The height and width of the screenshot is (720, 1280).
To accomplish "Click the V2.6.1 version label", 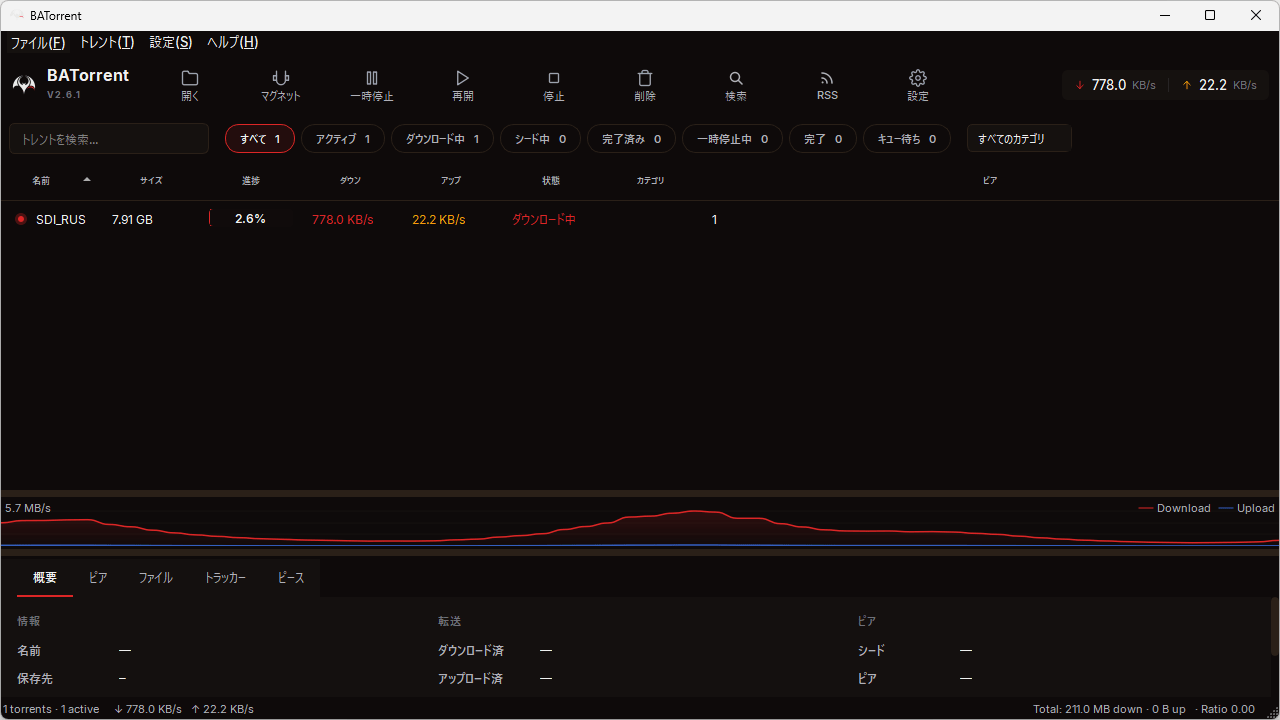I will tap(64, 95).
